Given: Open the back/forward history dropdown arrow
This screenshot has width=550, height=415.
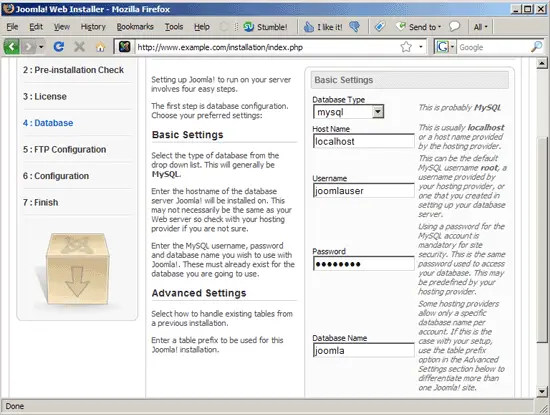Looking at the screenshot, I should point(41,47).
